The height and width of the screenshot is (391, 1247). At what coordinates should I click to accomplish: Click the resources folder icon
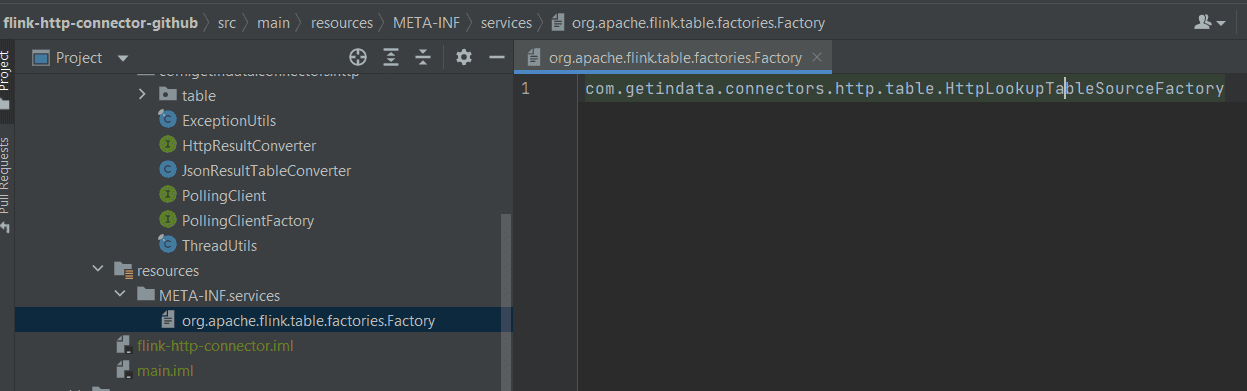click(123, 270)
